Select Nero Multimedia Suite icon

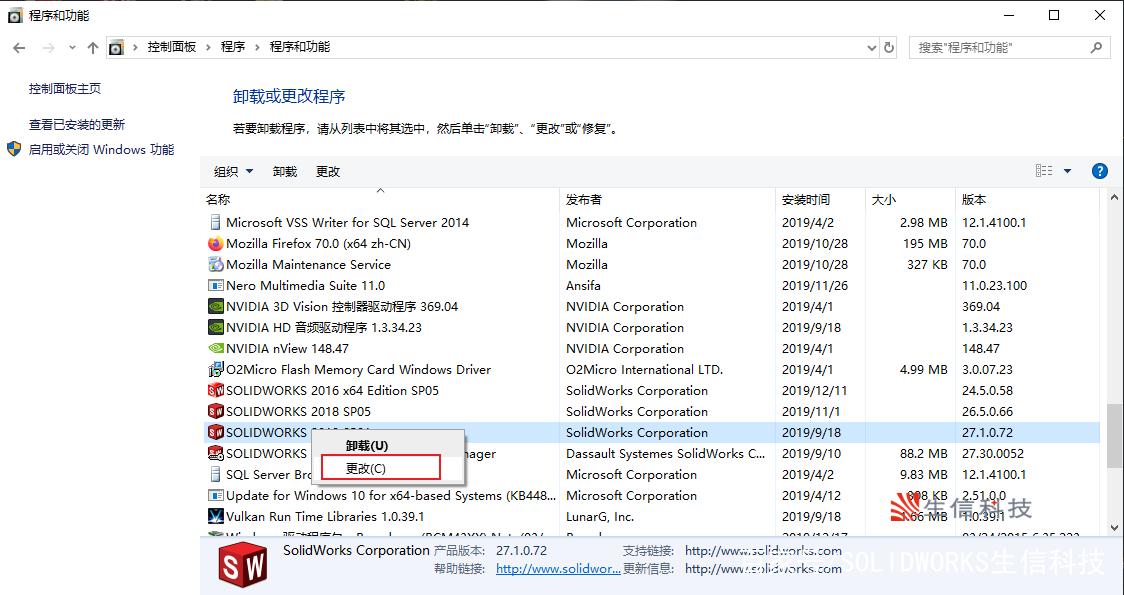pos(215,285)
